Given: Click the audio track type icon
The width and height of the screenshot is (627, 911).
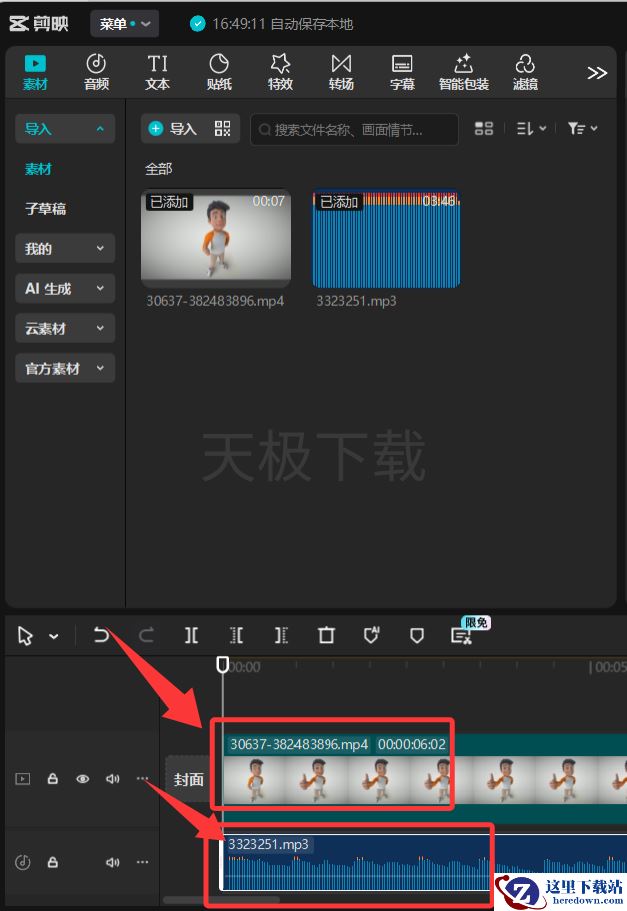Looking at the screenshot, I should pos(23,862).
